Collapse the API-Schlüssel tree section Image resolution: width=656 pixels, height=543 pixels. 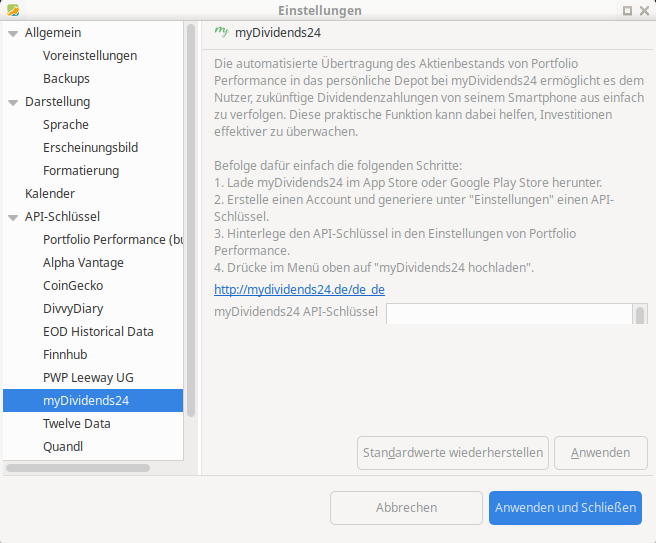(x=13, y=218)
